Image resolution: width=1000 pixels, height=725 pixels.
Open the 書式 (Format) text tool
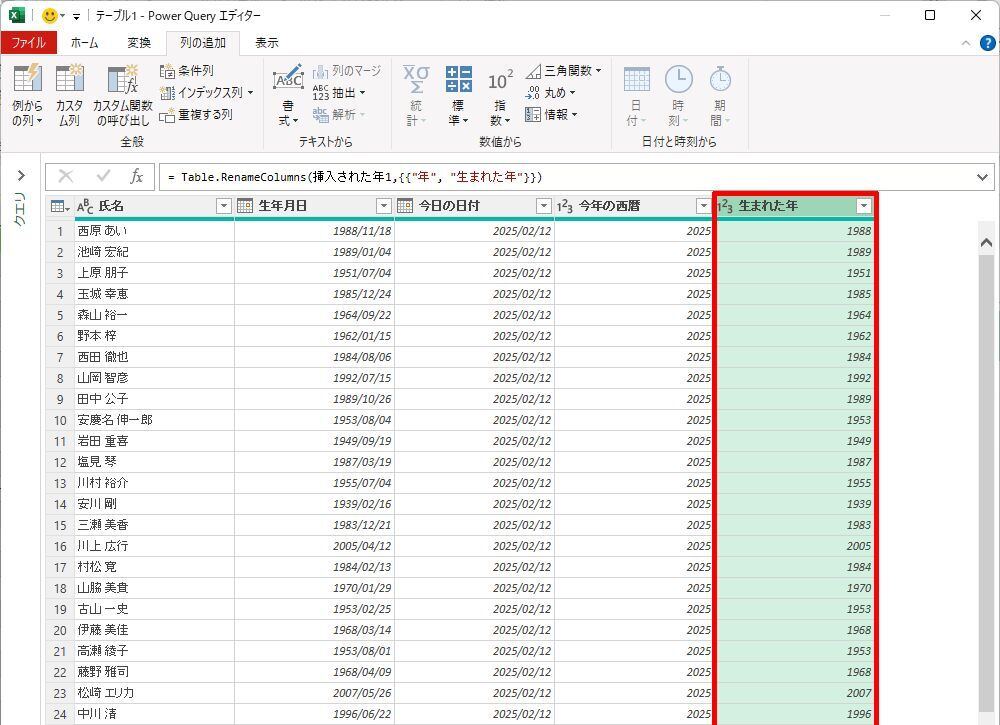pos(288,82)
